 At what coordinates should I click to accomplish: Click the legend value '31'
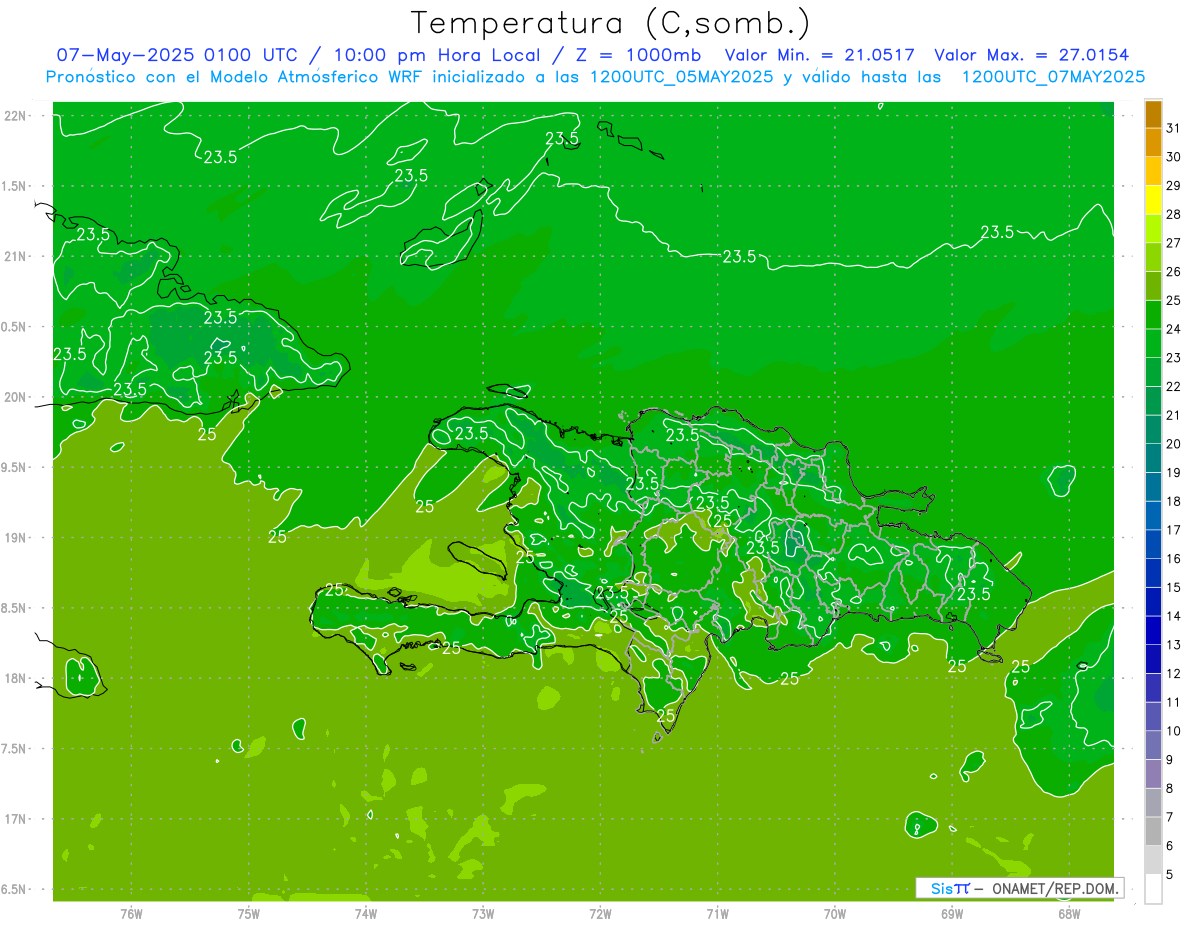(1173, 128)
